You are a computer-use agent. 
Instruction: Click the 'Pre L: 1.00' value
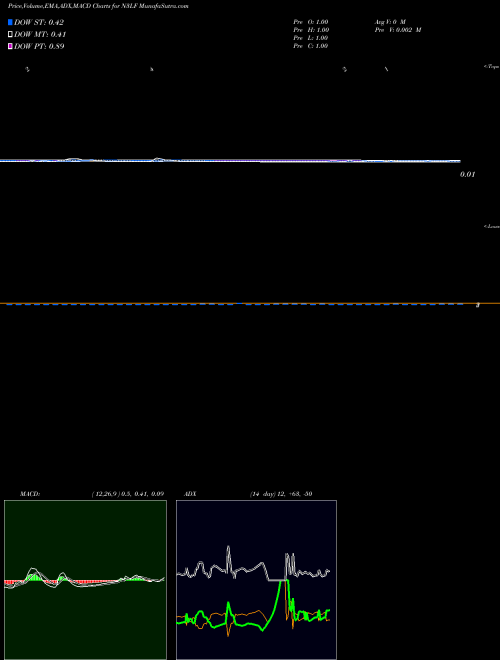pos(311,38)
